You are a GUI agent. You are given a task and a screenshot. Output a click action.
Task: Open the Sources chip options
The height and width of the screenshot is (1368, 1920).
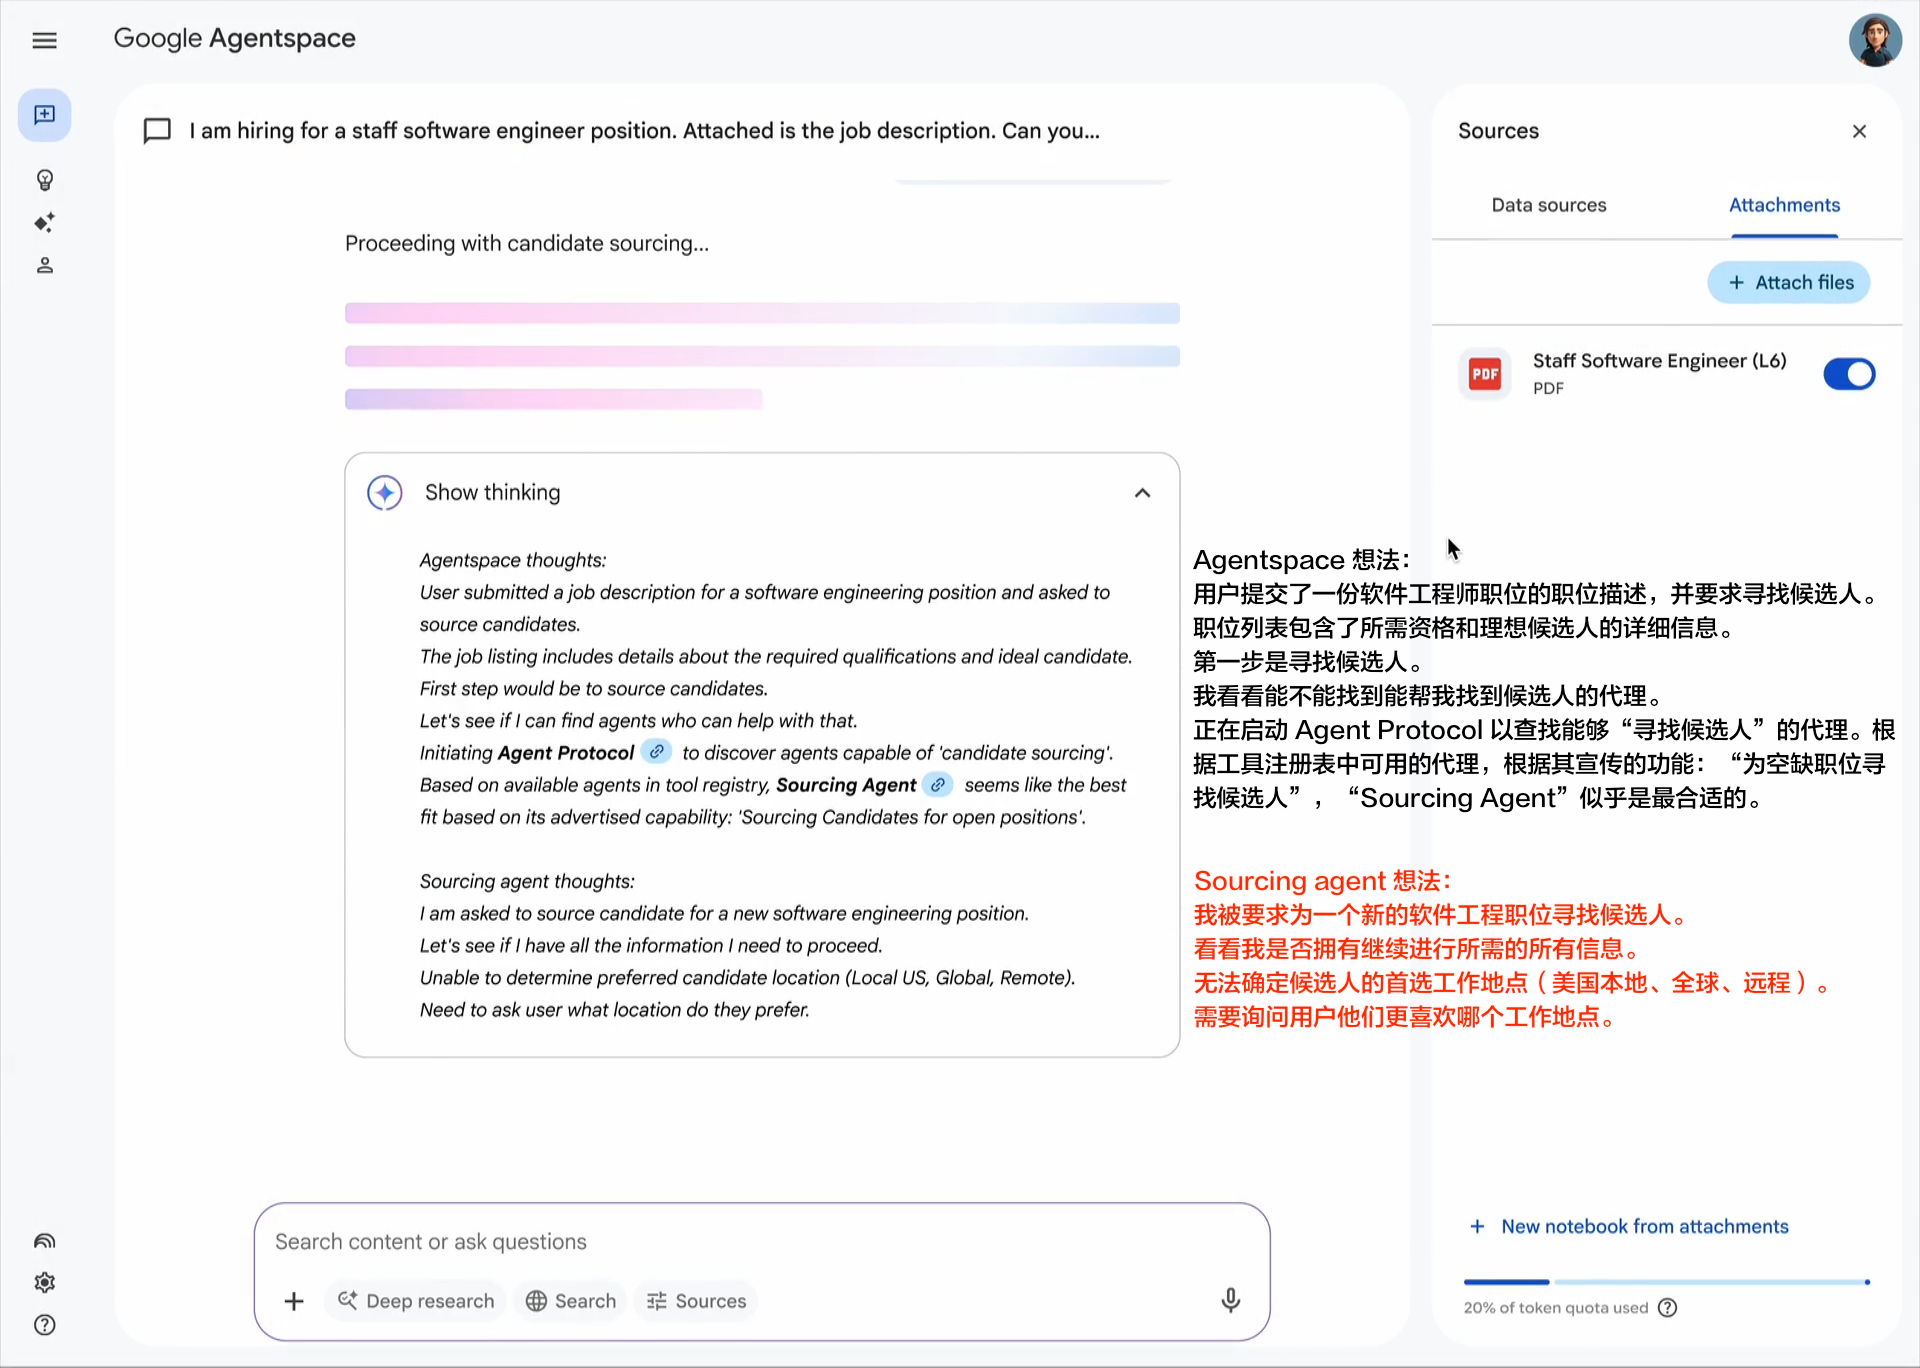tap(697, 1301)
